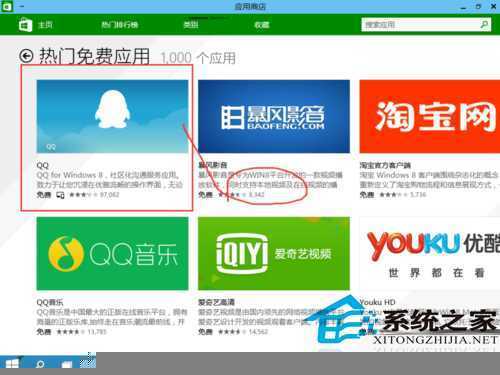
Task: Open the Windows Start button on taskbar
Action: (12, 364)
